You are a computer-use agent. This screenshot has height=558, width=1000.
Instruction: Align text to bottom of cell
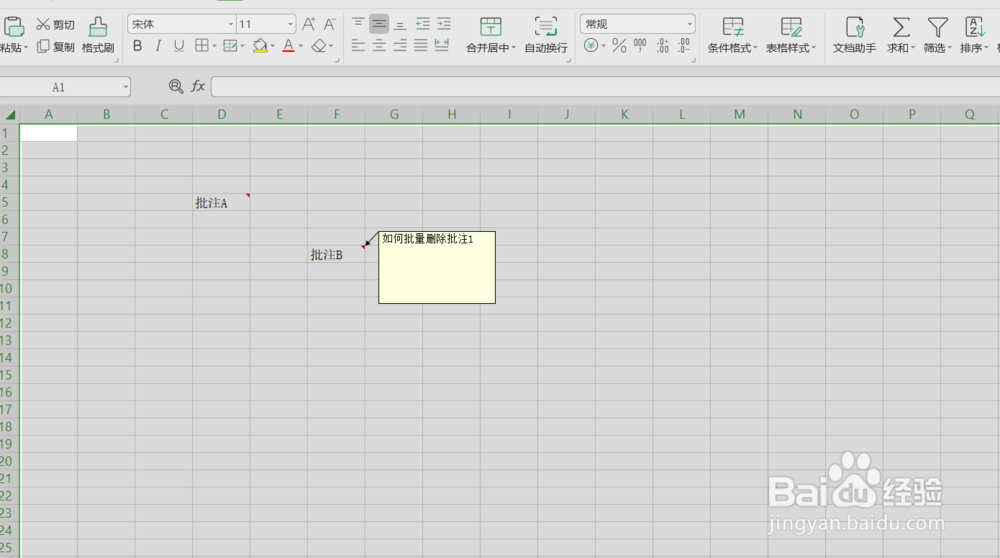click(x=400, y=24)
